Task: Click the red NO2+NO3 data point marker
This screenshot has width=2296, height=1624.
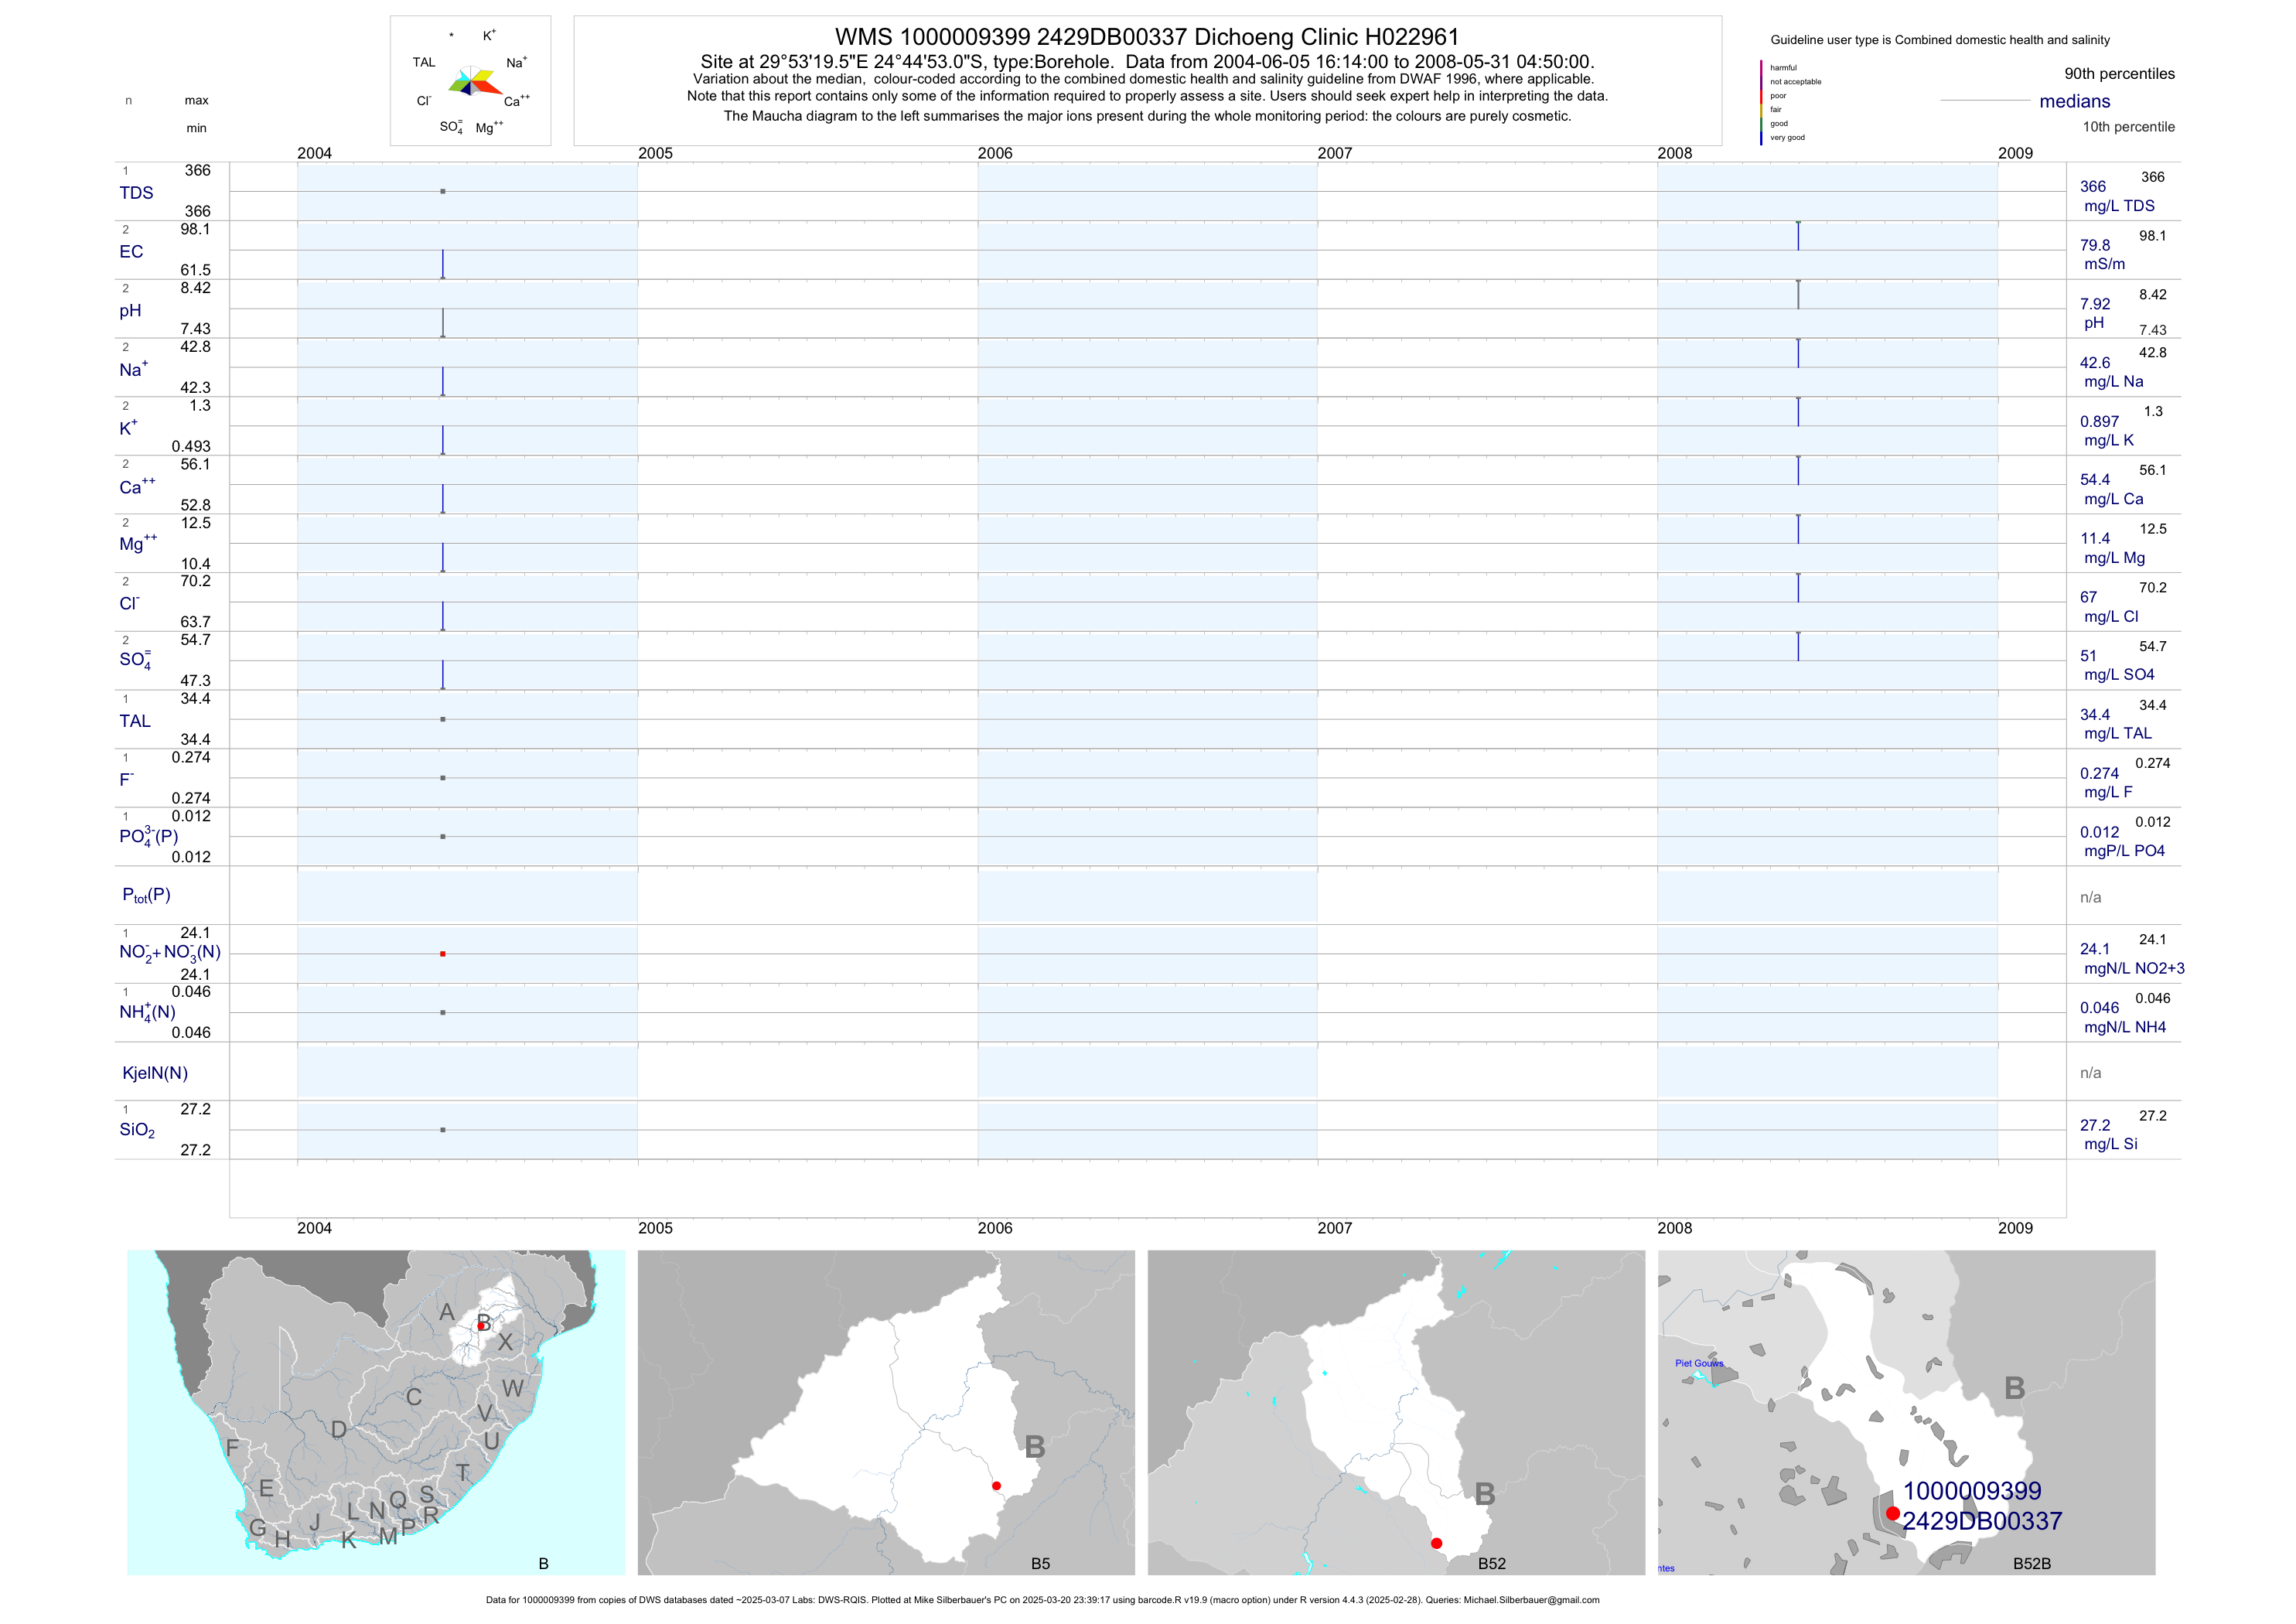Action: [443, 954]
